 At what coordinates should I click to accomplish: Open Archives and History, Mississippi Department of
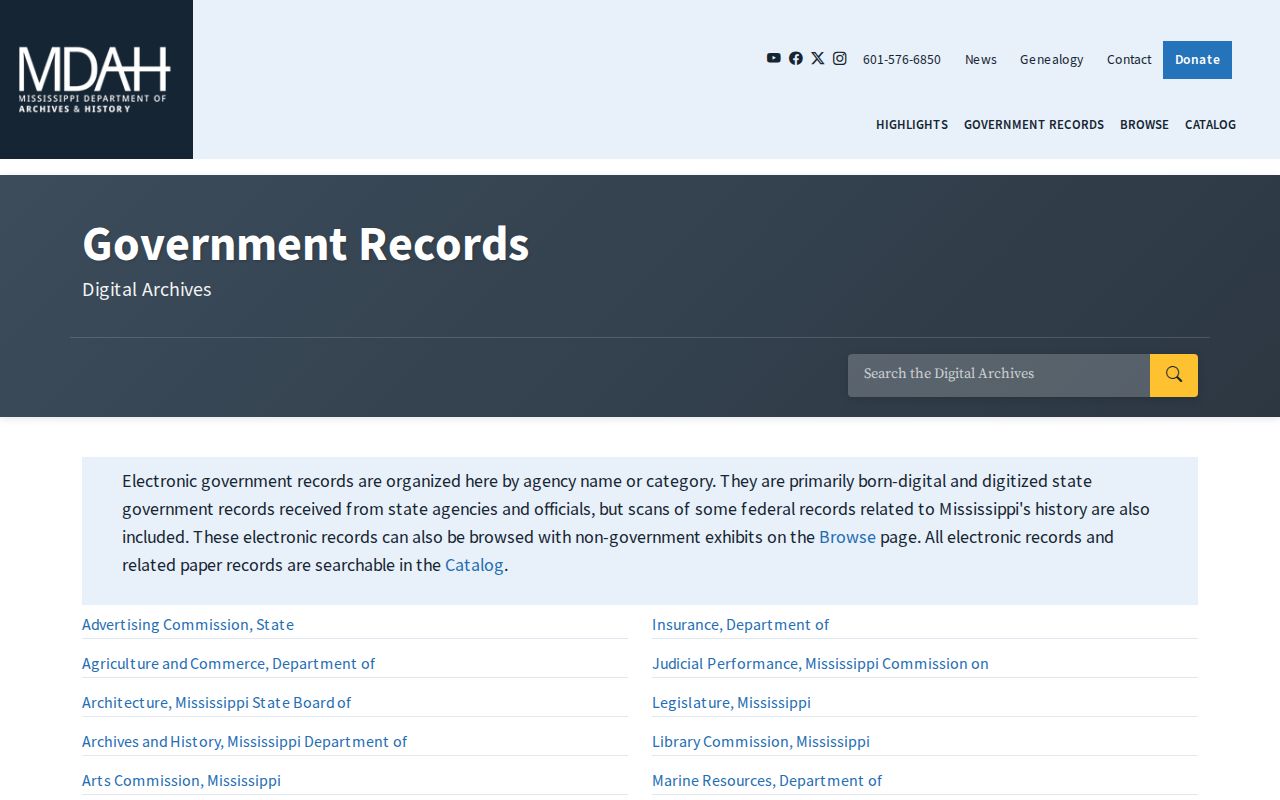pos(245,741)
